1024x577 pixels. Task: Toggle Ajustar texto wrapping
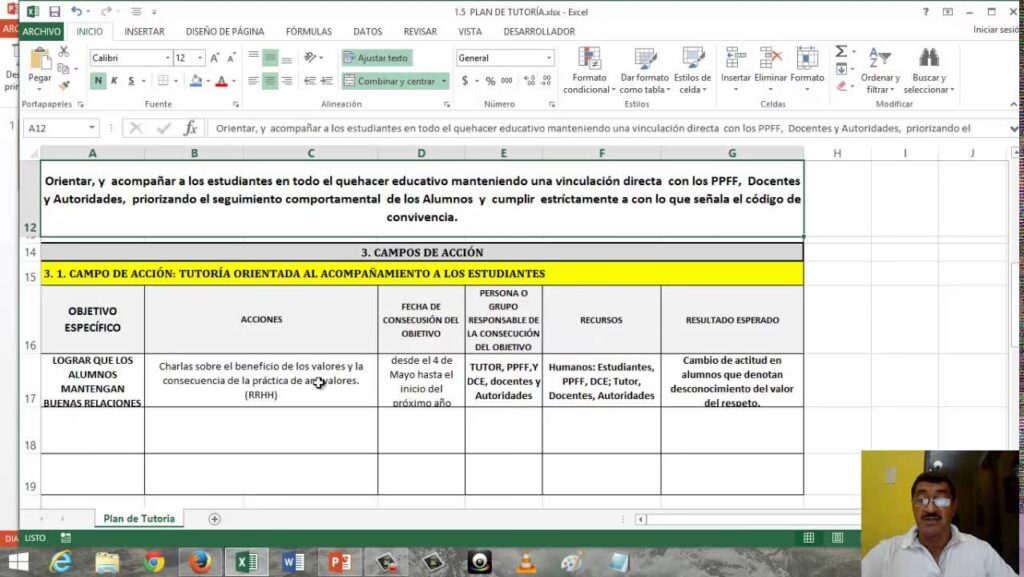(x=376, y=58)
